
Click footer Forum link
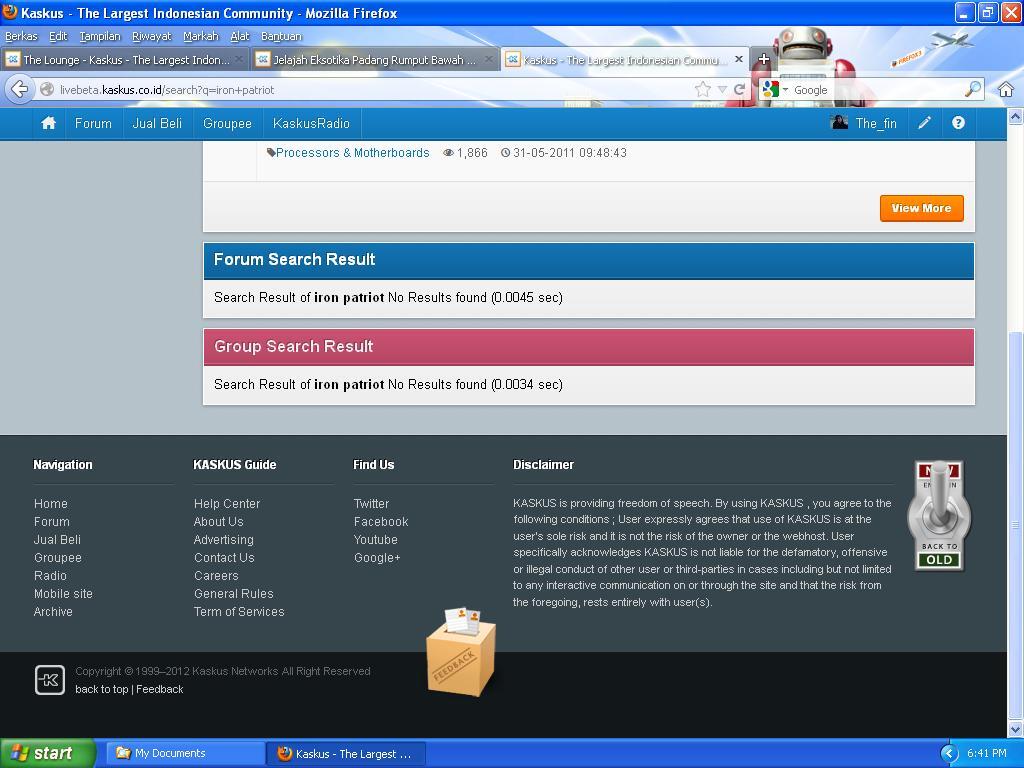52,521
